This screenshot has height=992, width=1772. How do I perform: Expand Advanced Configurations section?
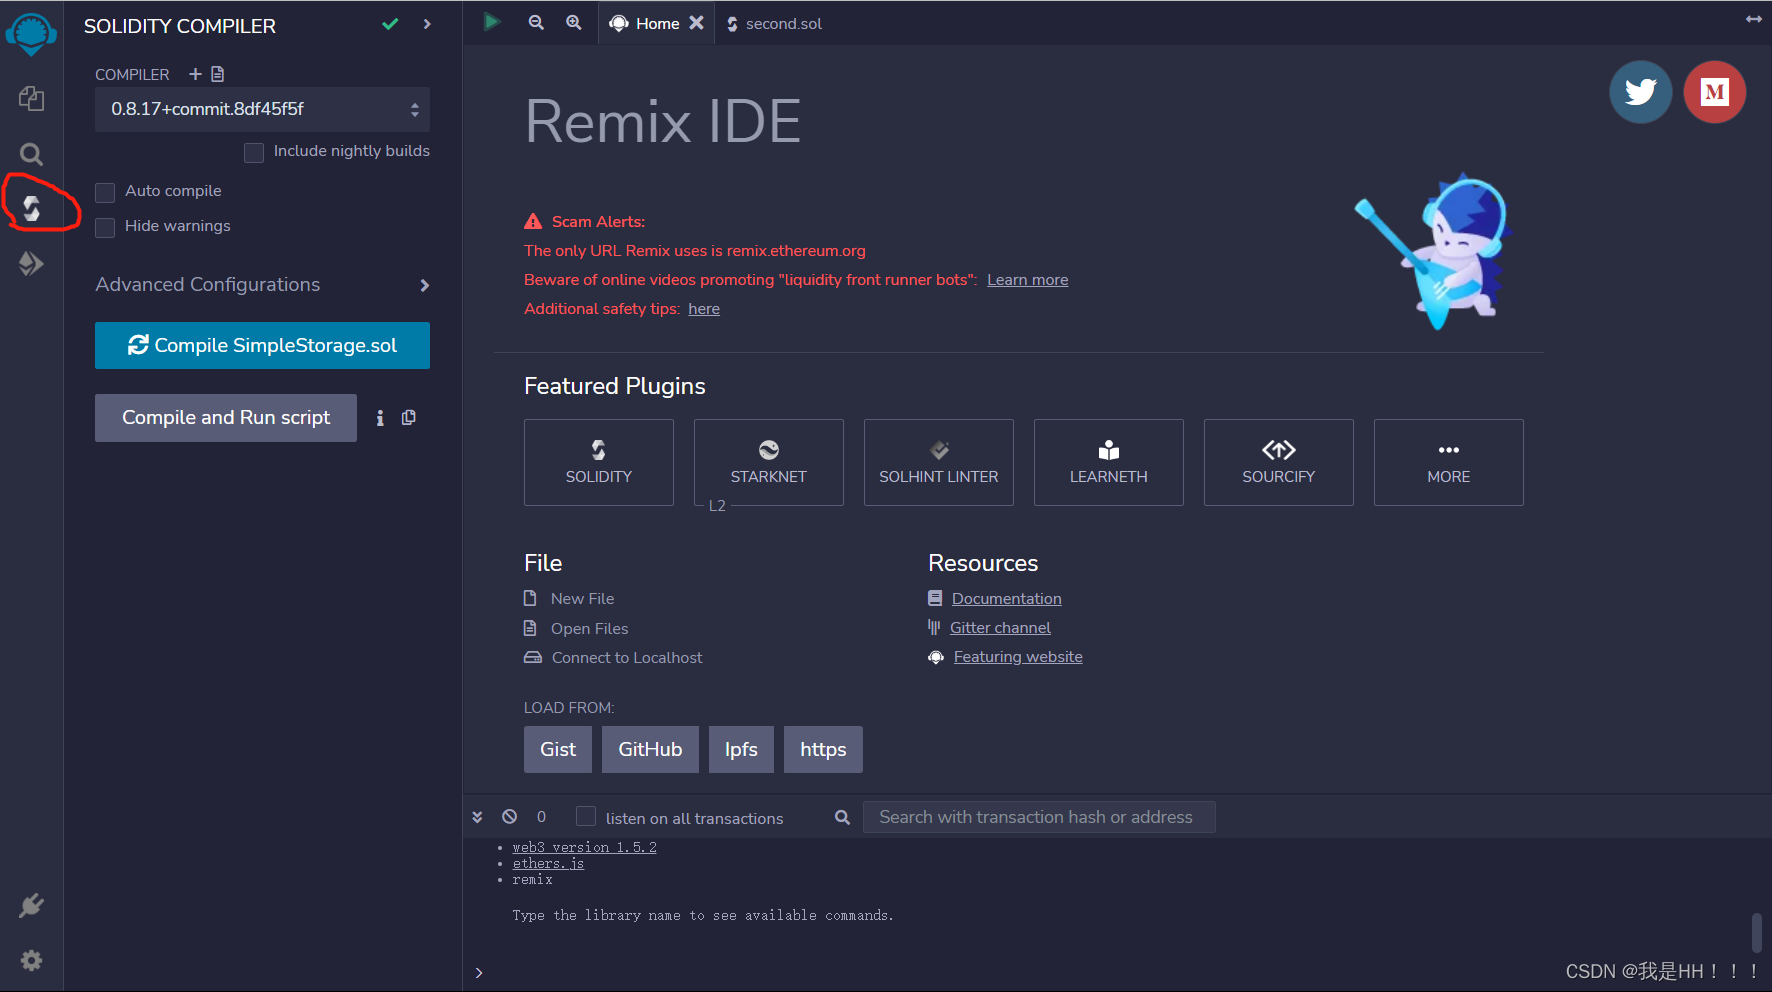262,285
